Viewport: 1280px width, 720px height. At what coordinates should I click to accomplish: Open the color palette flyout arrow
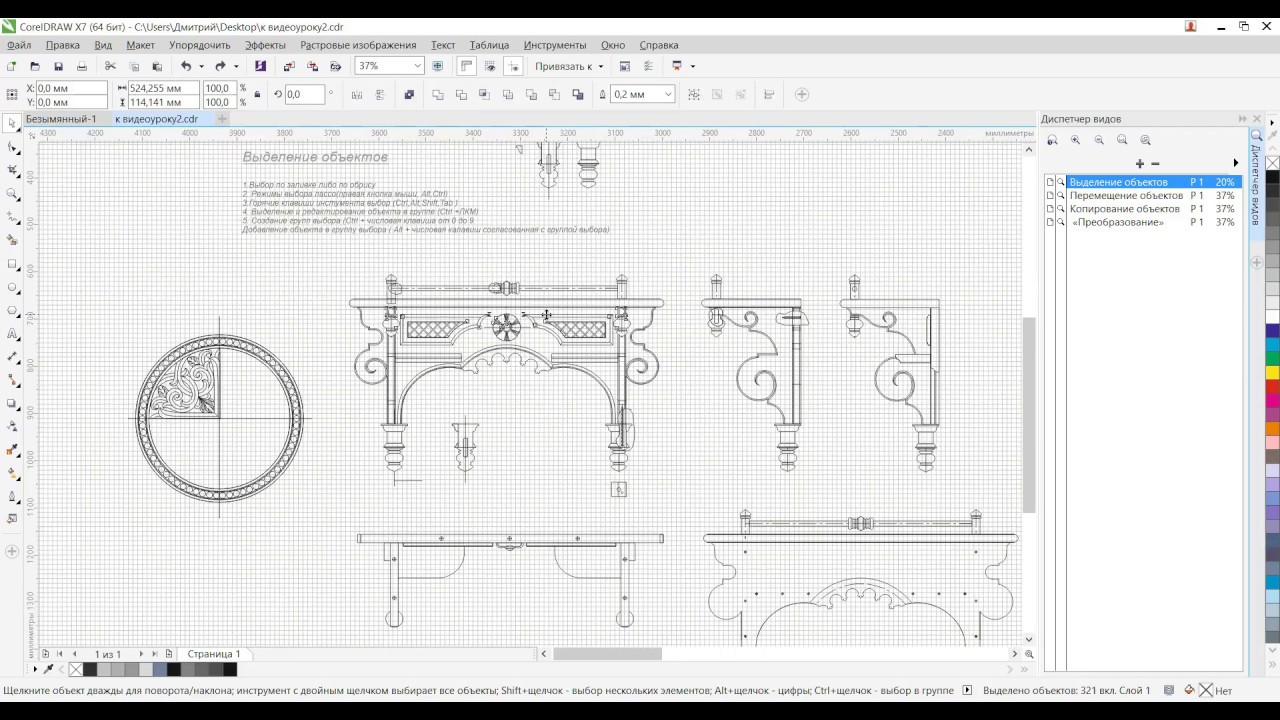coord(1272,123)
